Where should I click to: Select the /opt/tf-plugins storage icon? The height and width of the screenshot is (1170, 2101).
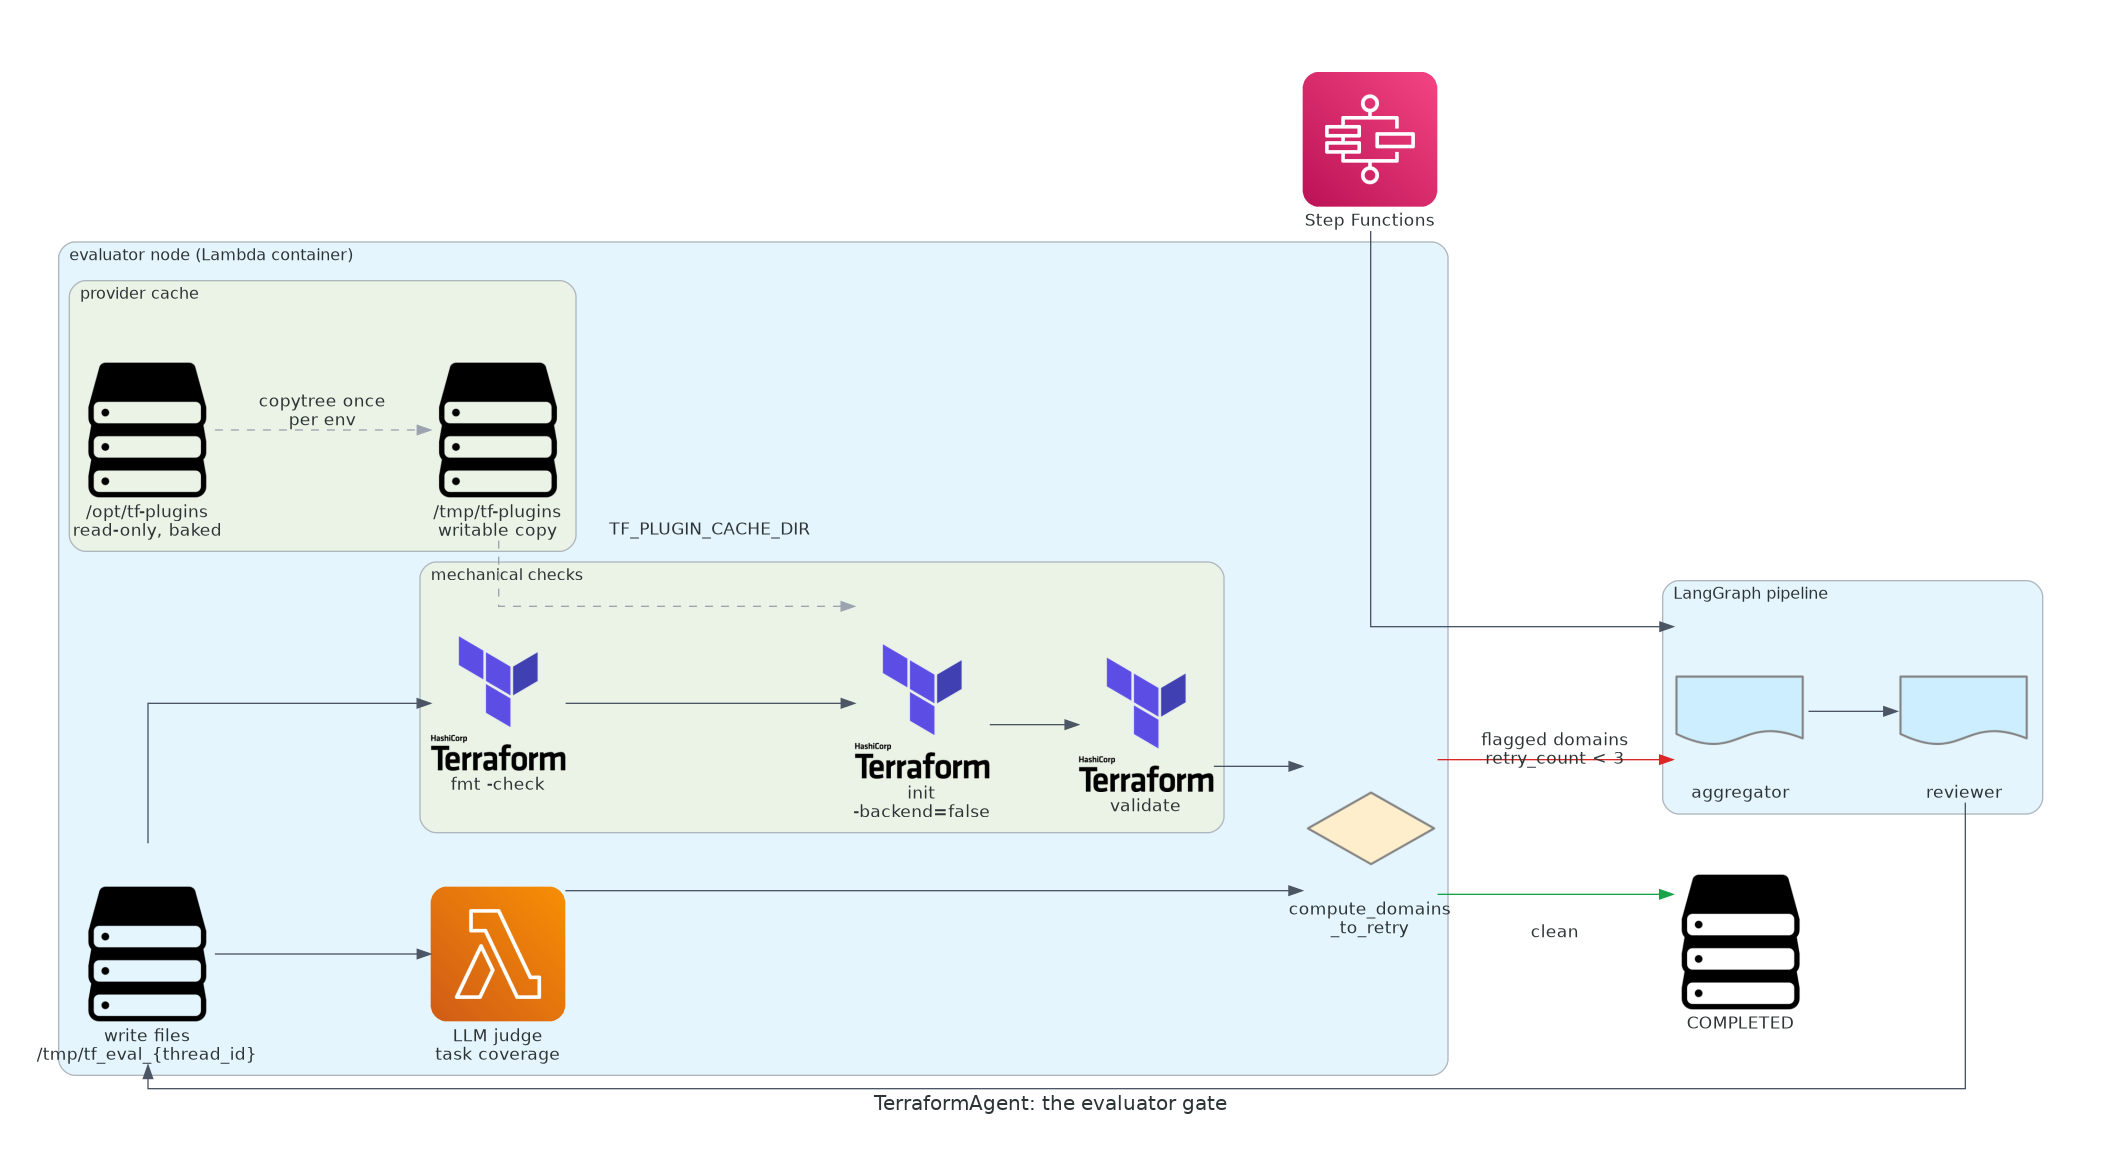tap(147, 429)
